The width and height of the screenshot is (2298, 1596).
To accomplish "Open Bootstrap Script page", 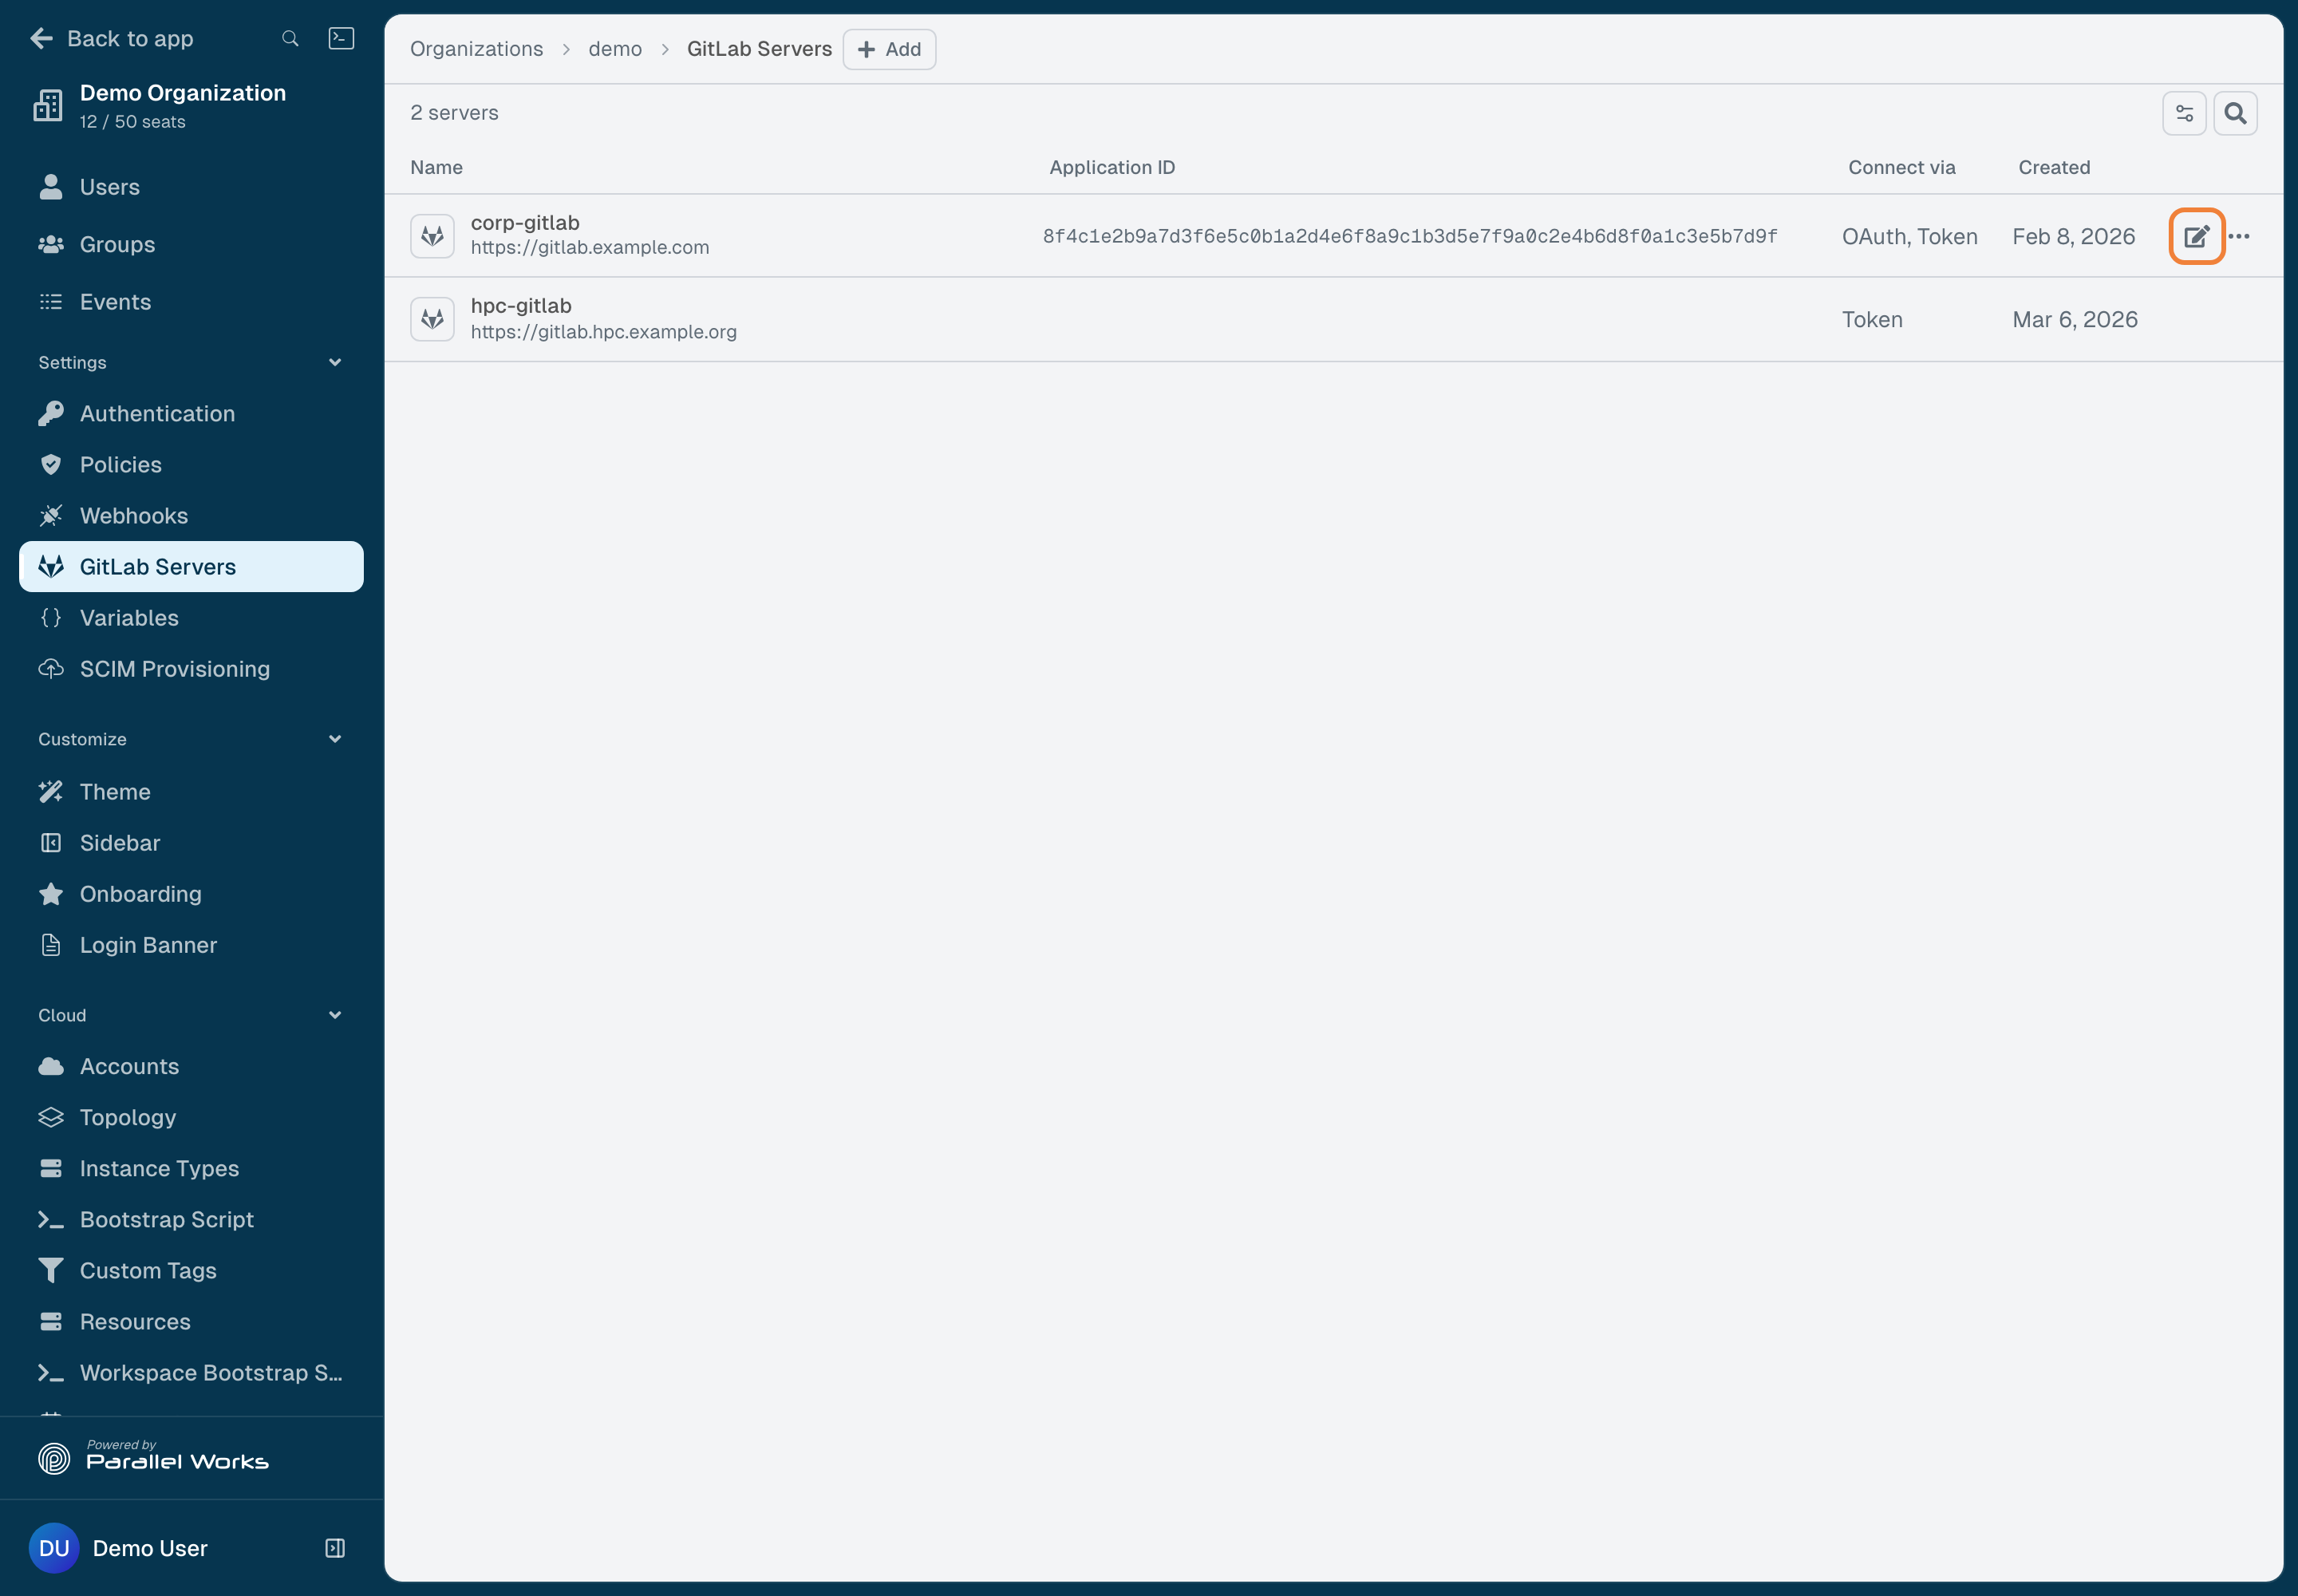I will [191, 1219].
